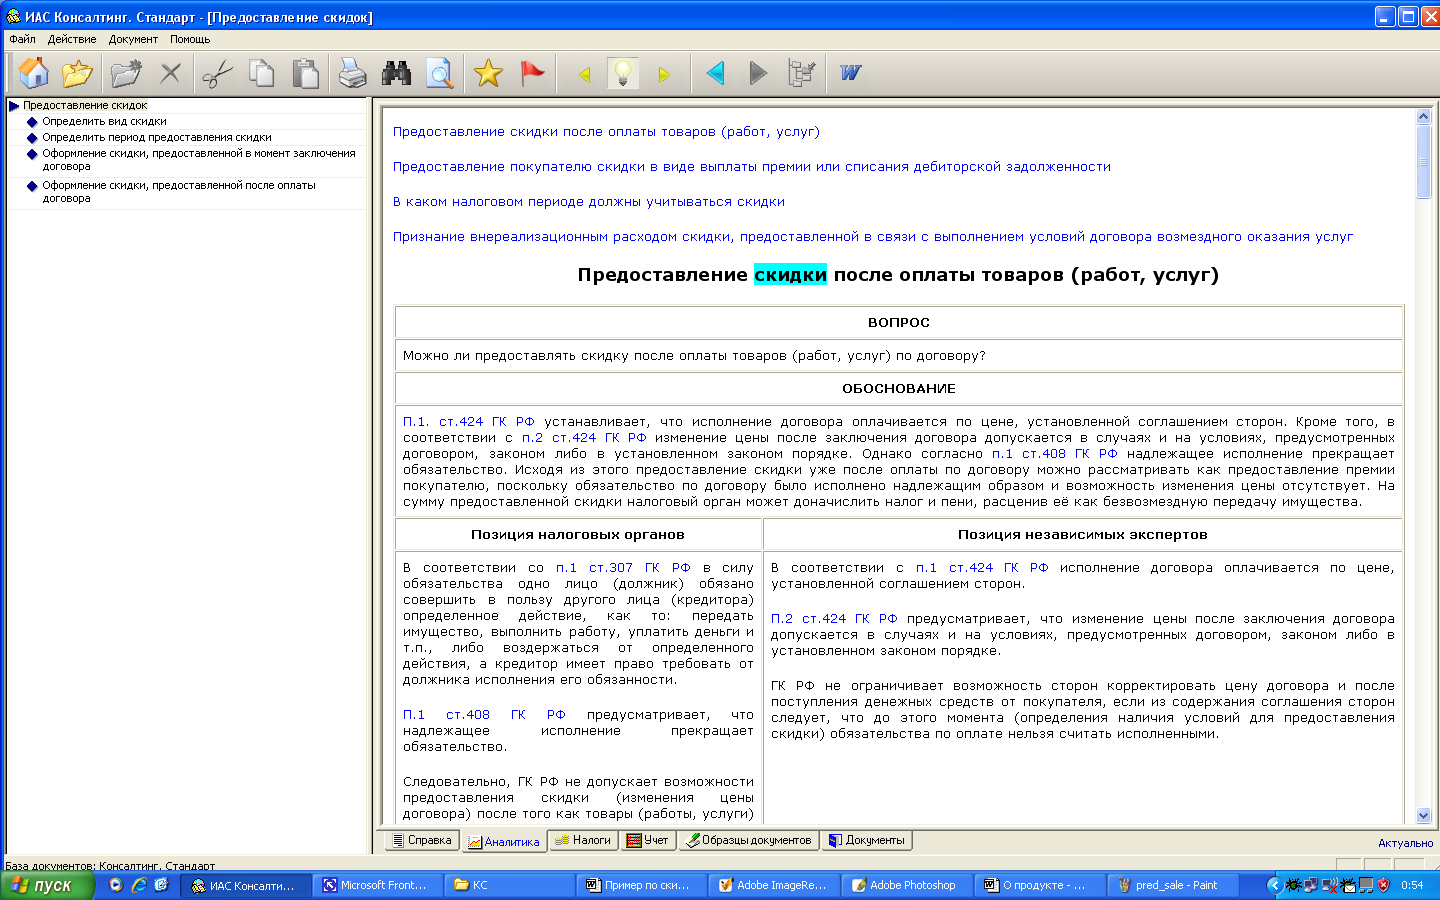Select Оформление скидки в момент заключения договора
Viewport: 1440px width, 900px height.
pyautogui.click(x=199, y=160)
